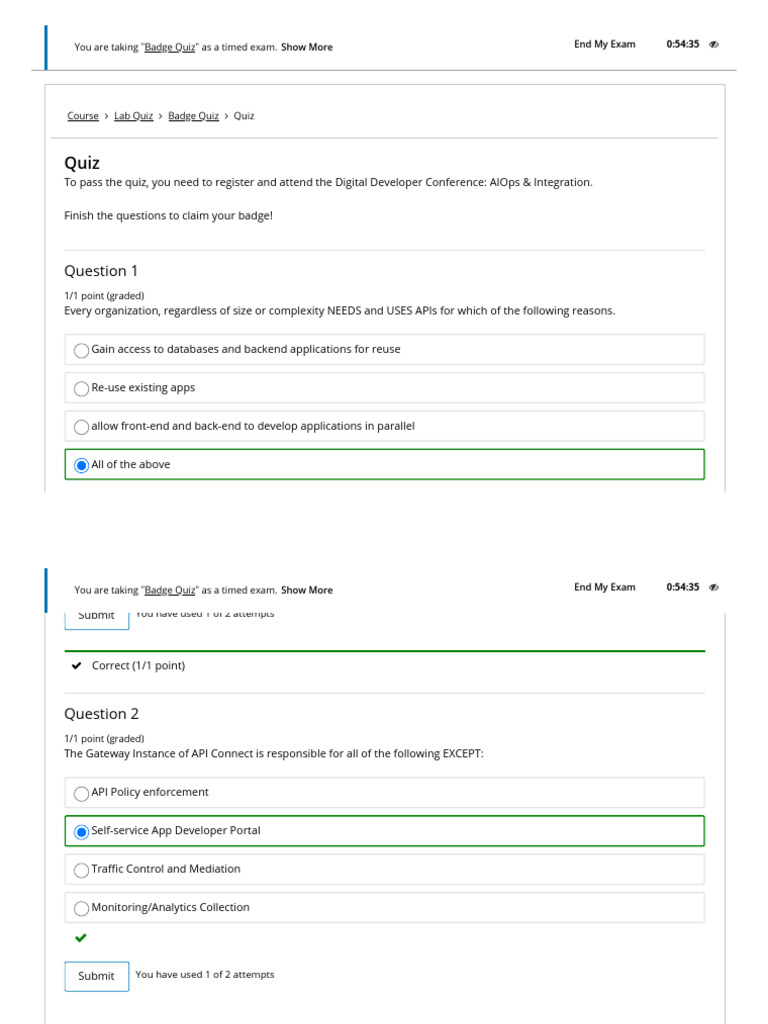
Task: Expand "Show More" in the second exam banner
Action: pyautogui.click(x=307, y=590)
